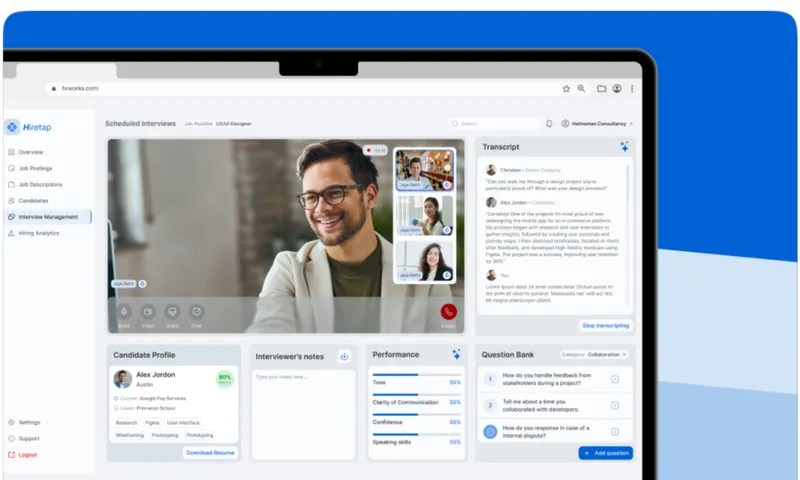800x480 pixels.
Task: Select the User Interface skill tag
Action: 183,423
